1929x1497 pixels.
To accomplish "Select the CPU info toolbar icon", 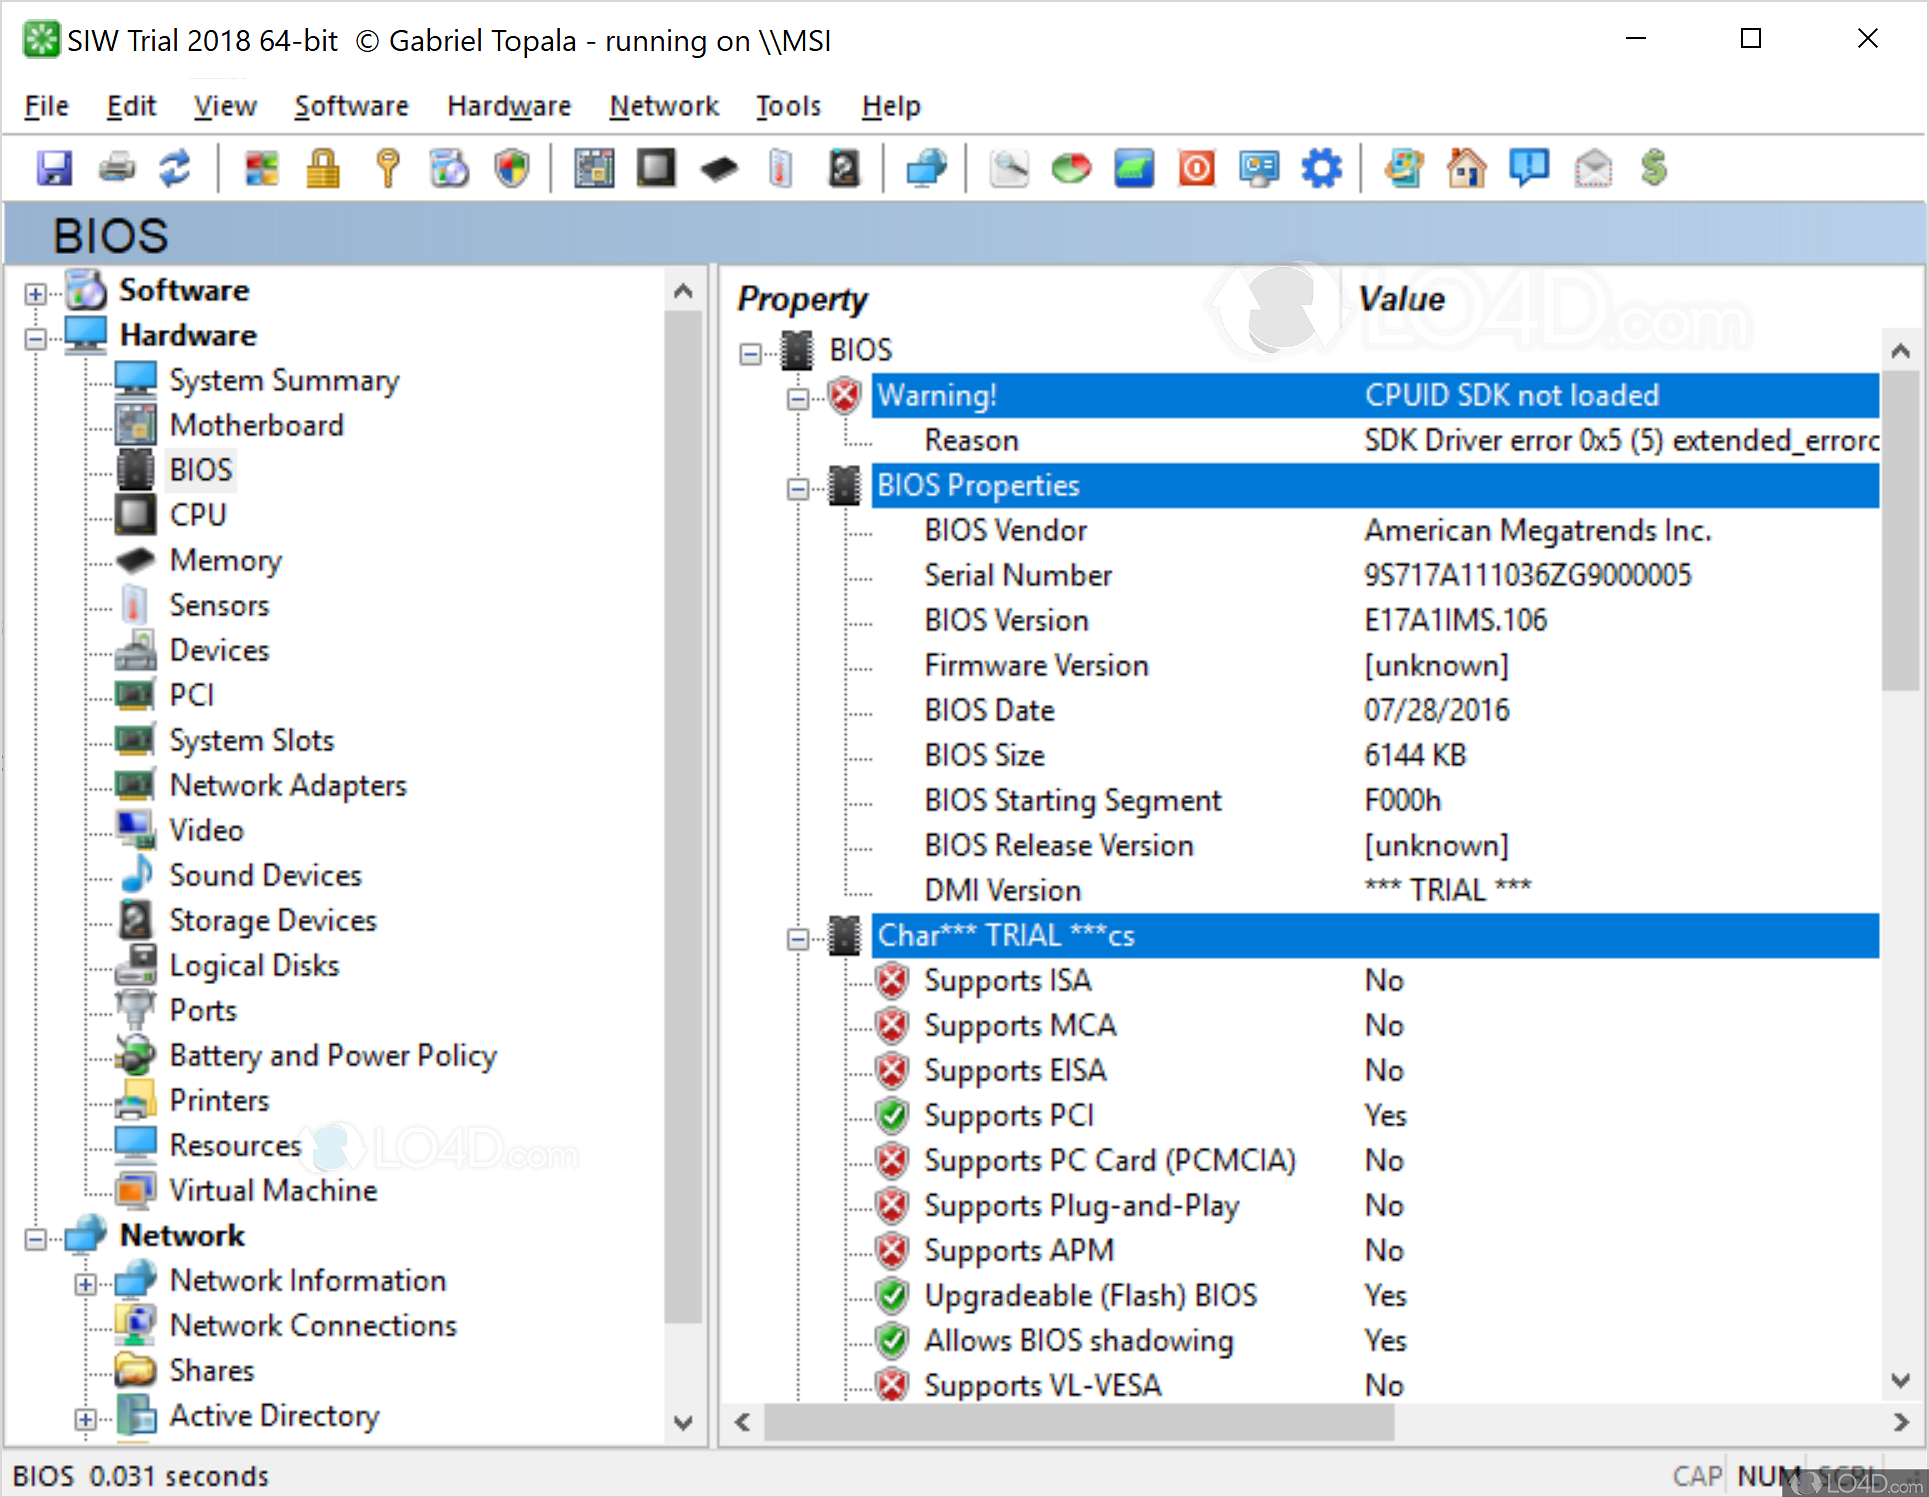I will click(x=655, y=168).
